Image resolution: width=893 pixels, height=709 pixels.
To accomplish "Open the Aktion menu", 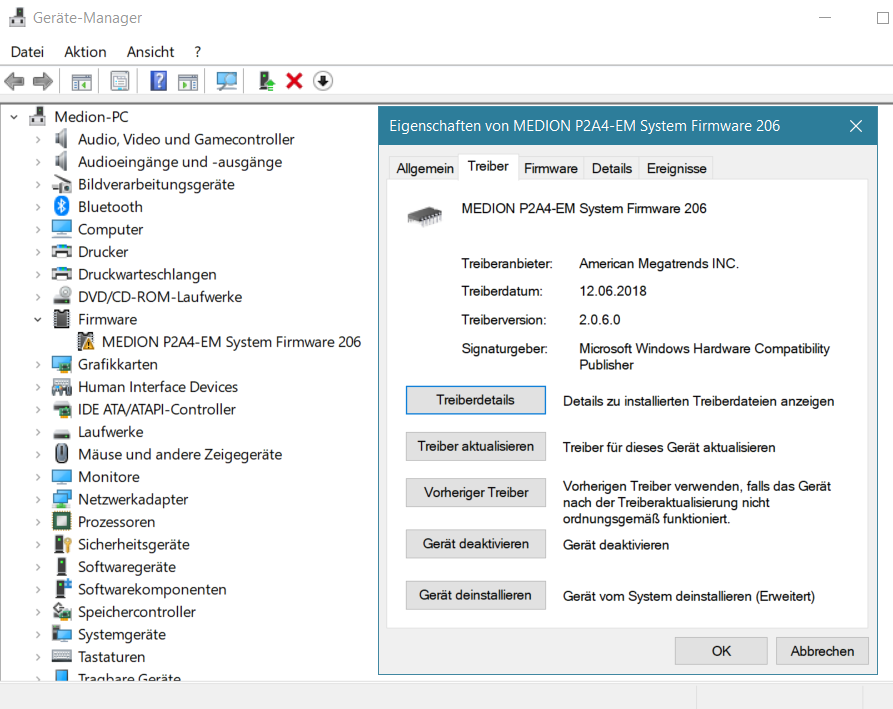I will (x=85, y=52).
